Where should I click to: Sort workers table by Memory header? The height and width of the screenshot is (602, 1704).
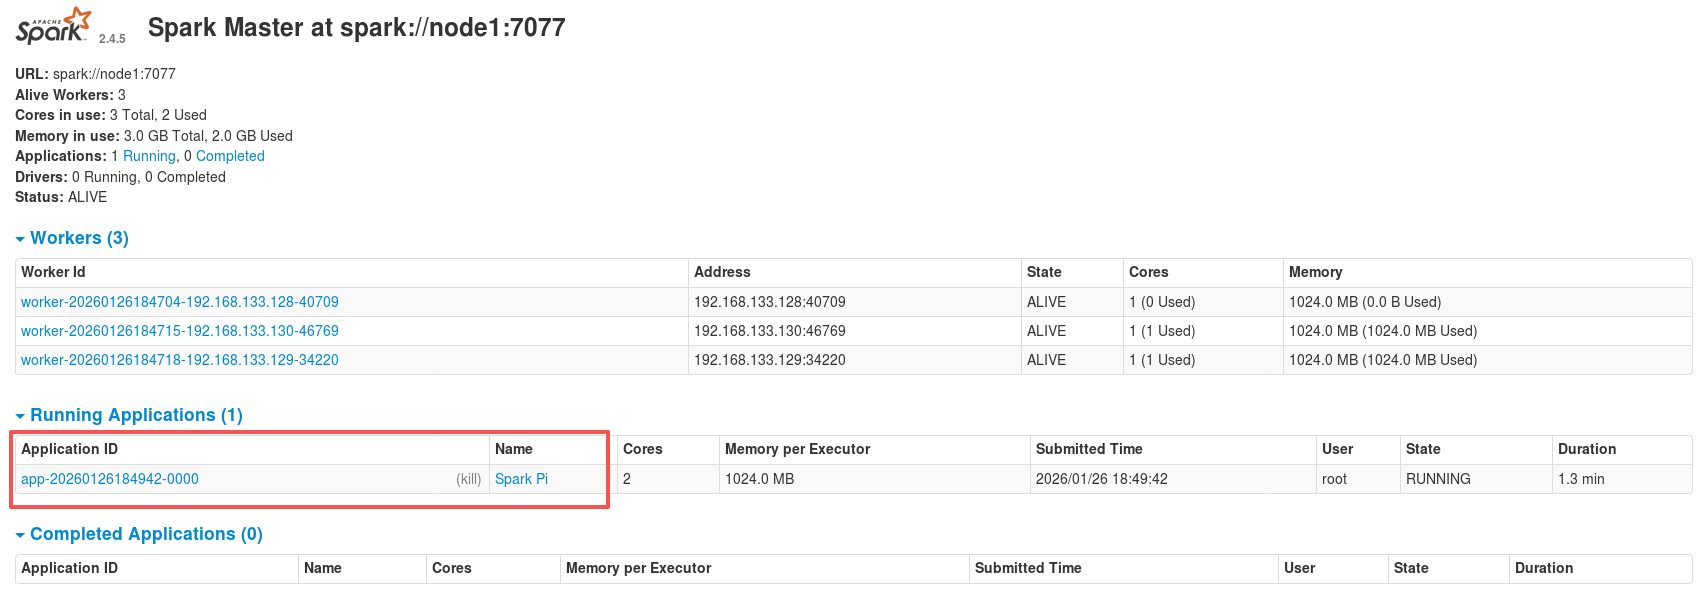[x=1315, y=272]
